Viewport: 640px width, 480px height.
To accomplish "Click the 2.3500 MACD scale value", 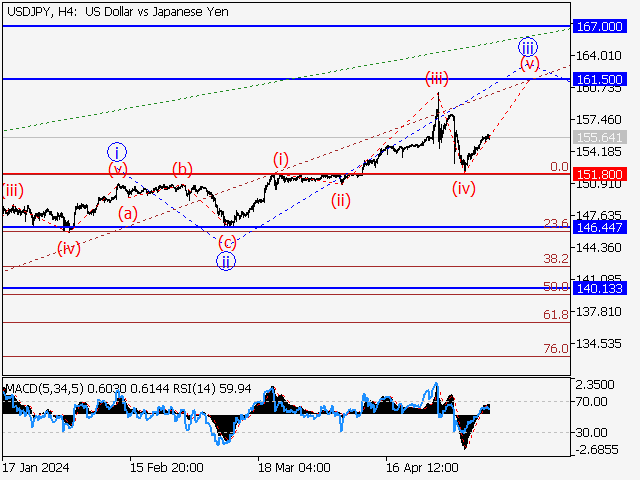I will 595,384.
